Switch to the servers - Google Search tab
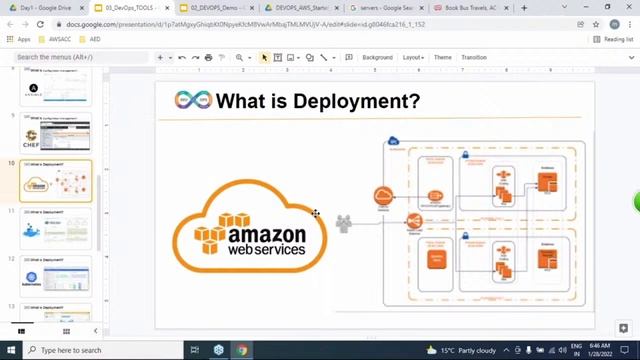 pos(387,8)
